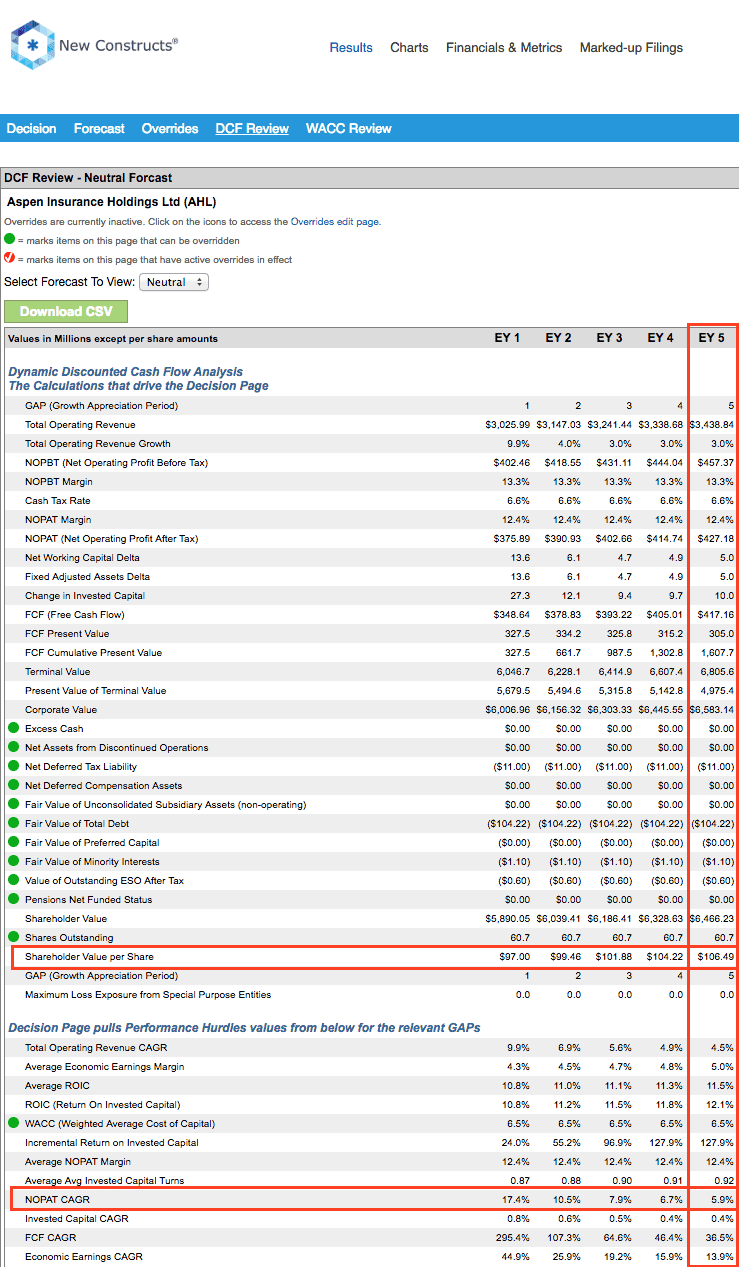Click the EY 5 column header

(x=711, y=338)
